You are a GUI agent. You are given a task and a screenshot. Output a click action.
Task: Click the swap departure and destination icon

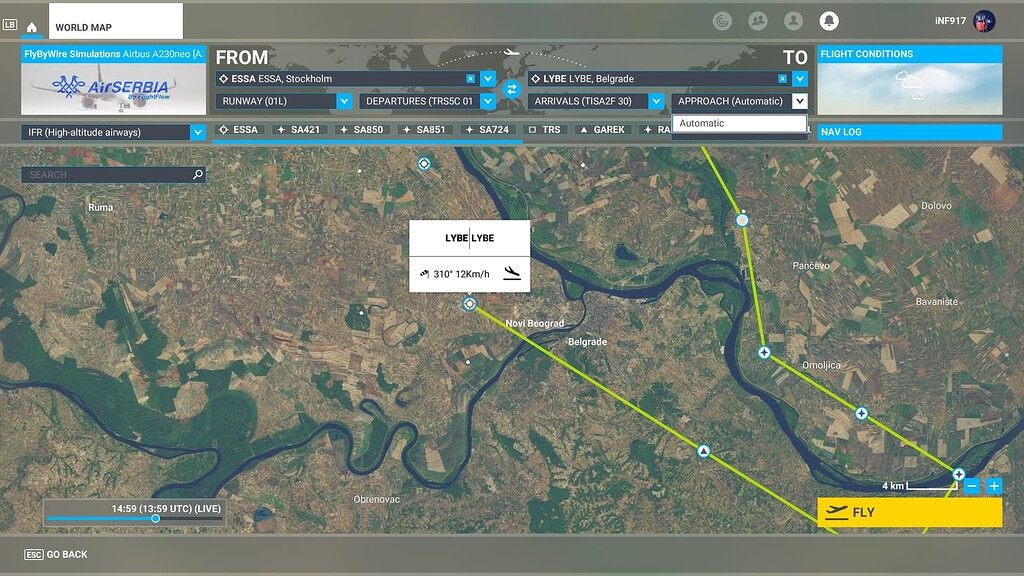[511, 90]
